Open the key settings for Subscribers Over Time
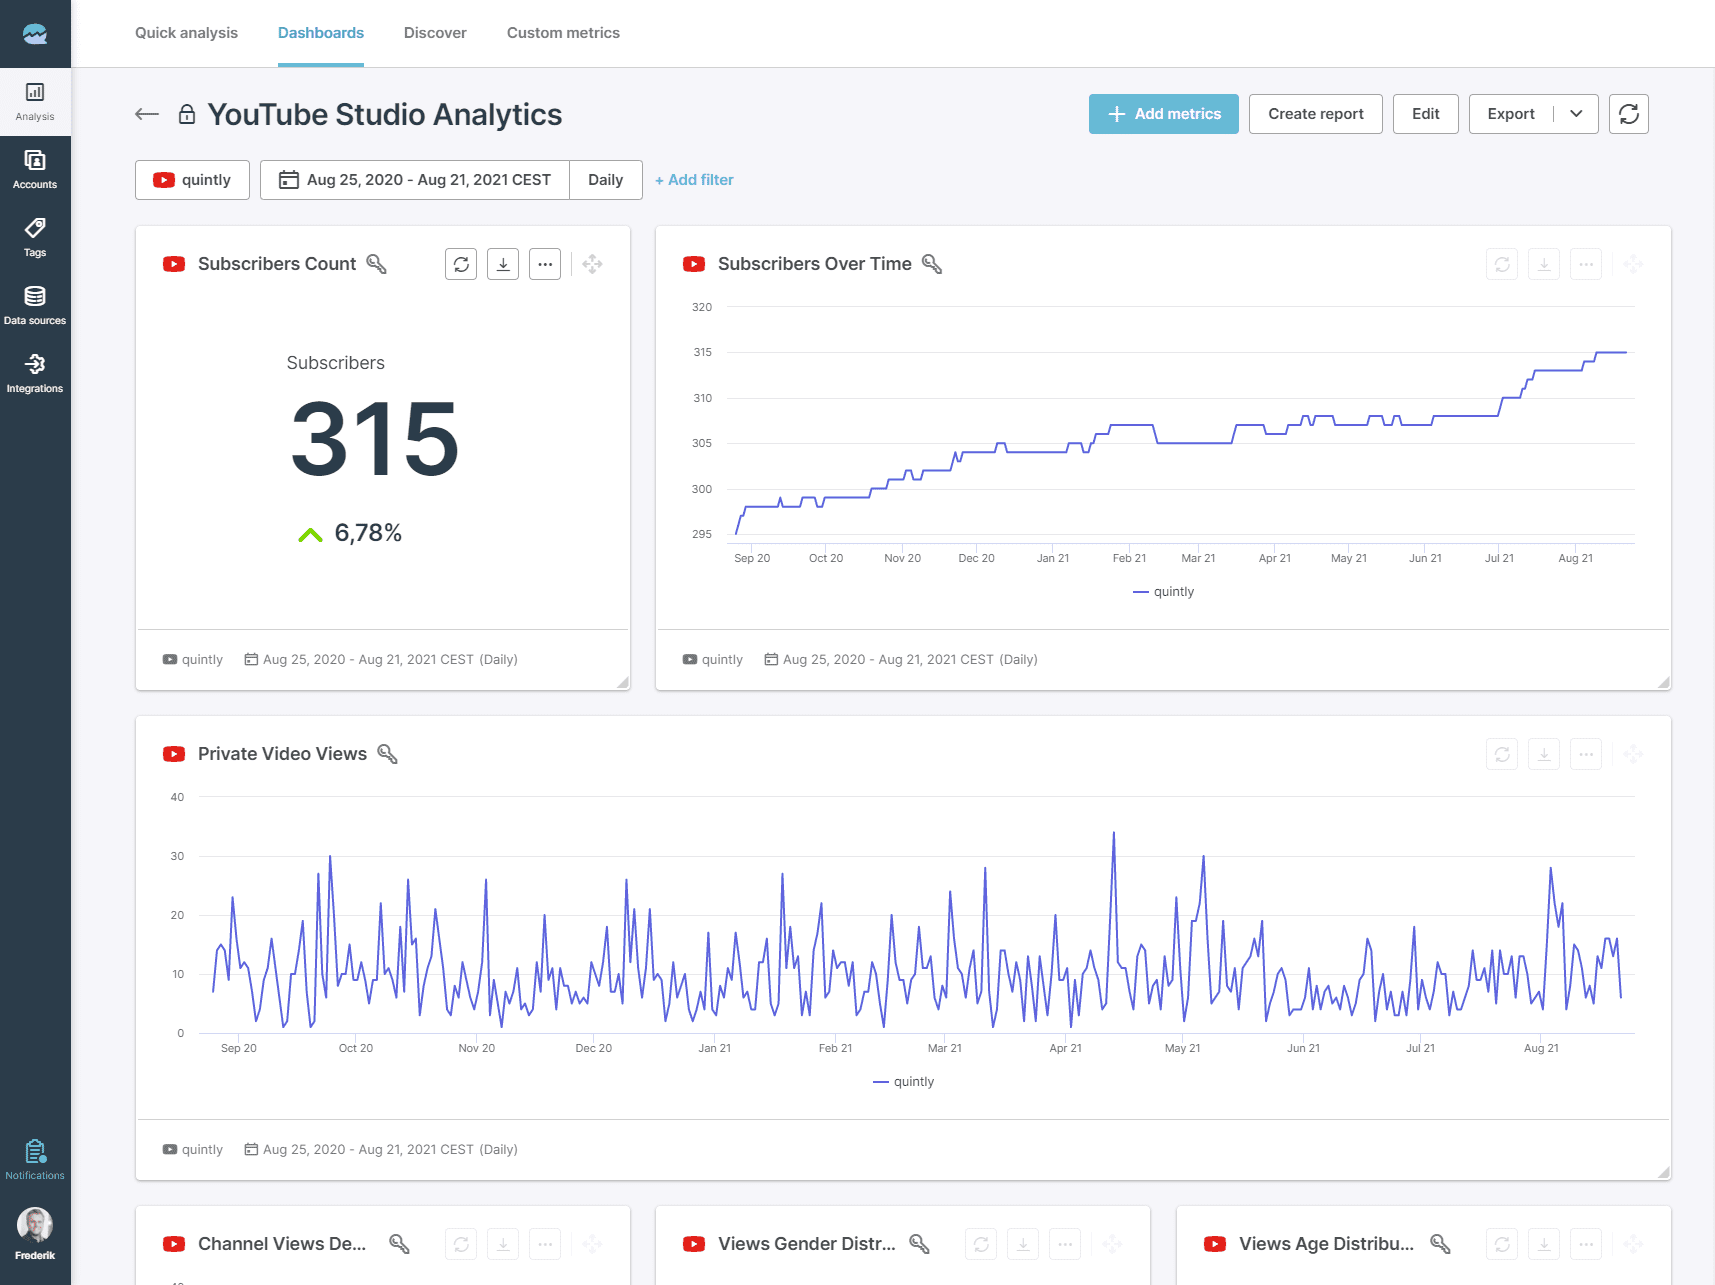This screenshot has height=1285, width=1715. [933, 264]
